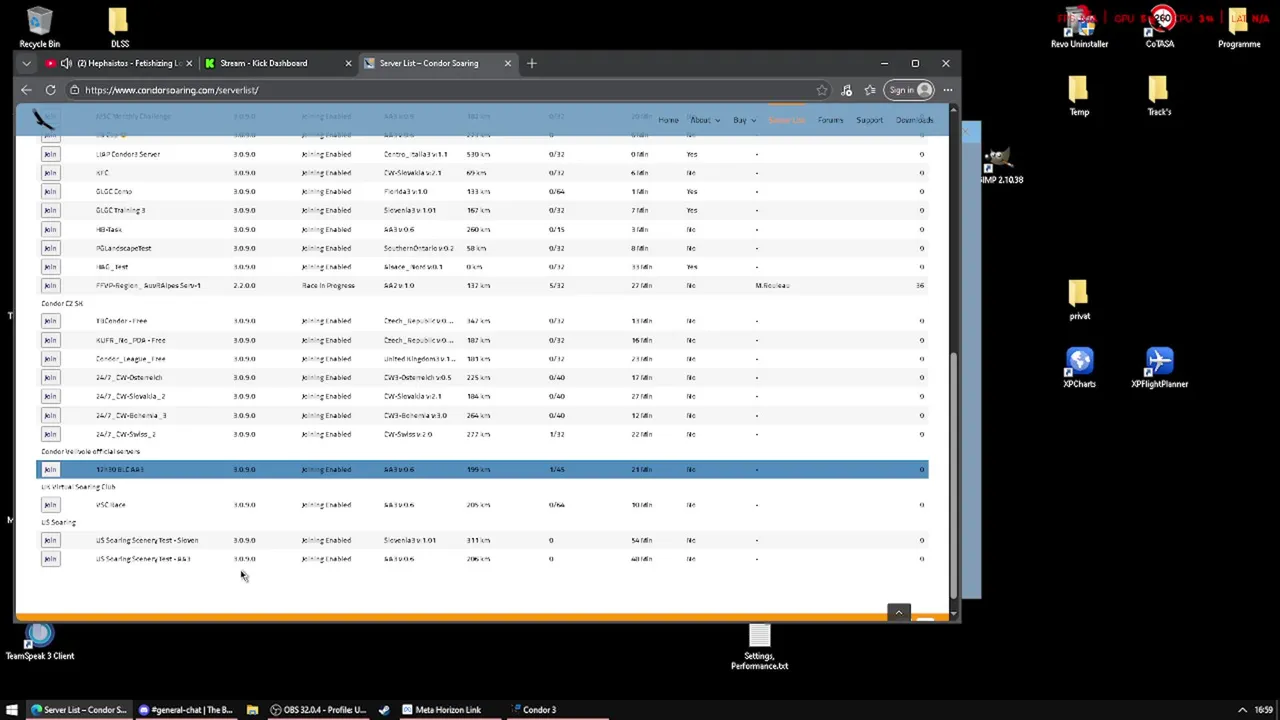Screen dimensions: 1280x720
Task: Open the site info icon in address bar
Action: click(x=74, y=90)
